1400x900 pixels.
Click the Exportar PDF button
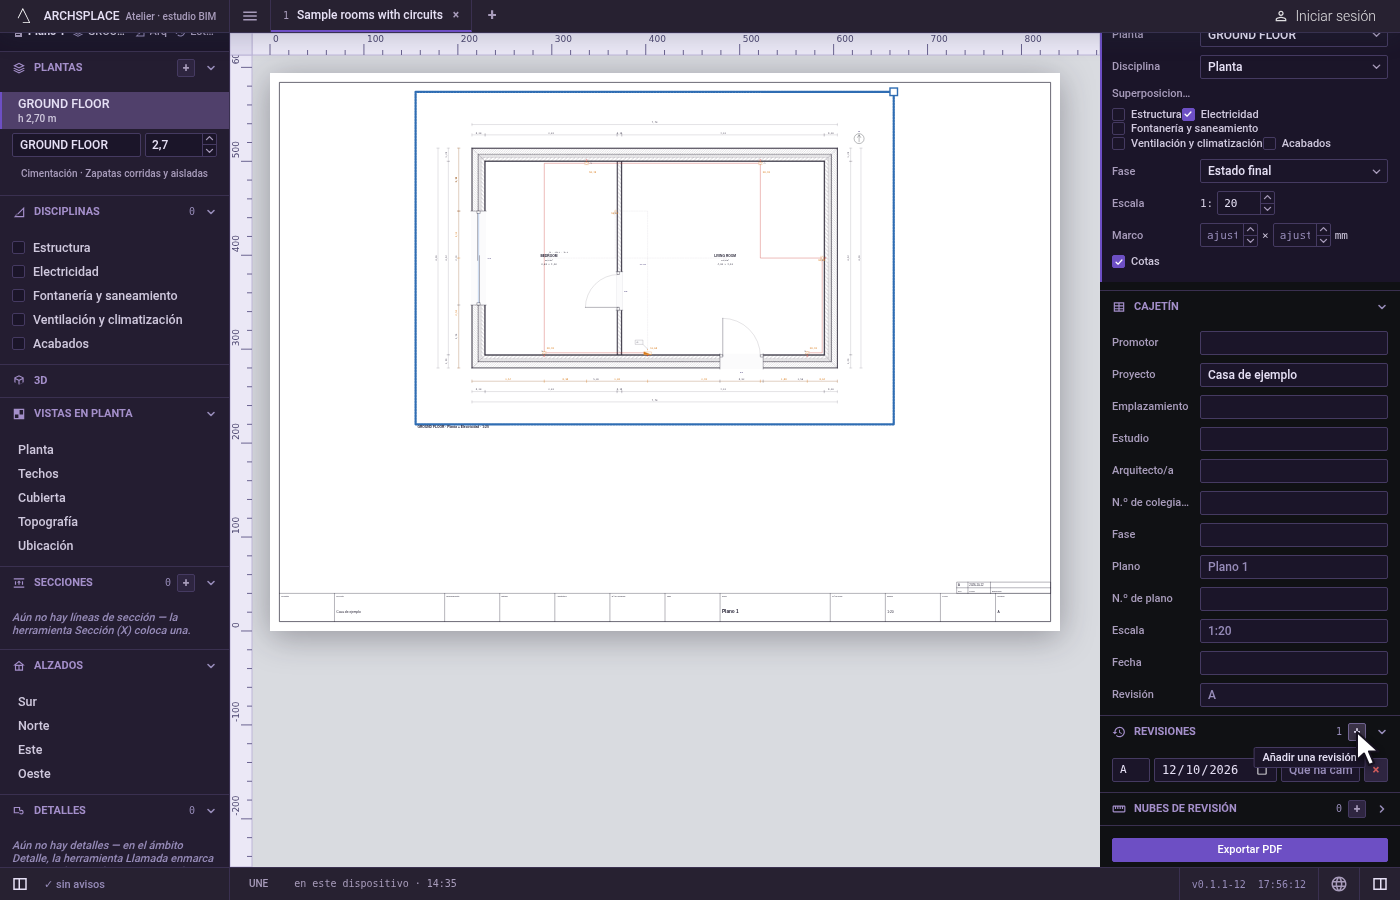click(x=1250, y=850)
